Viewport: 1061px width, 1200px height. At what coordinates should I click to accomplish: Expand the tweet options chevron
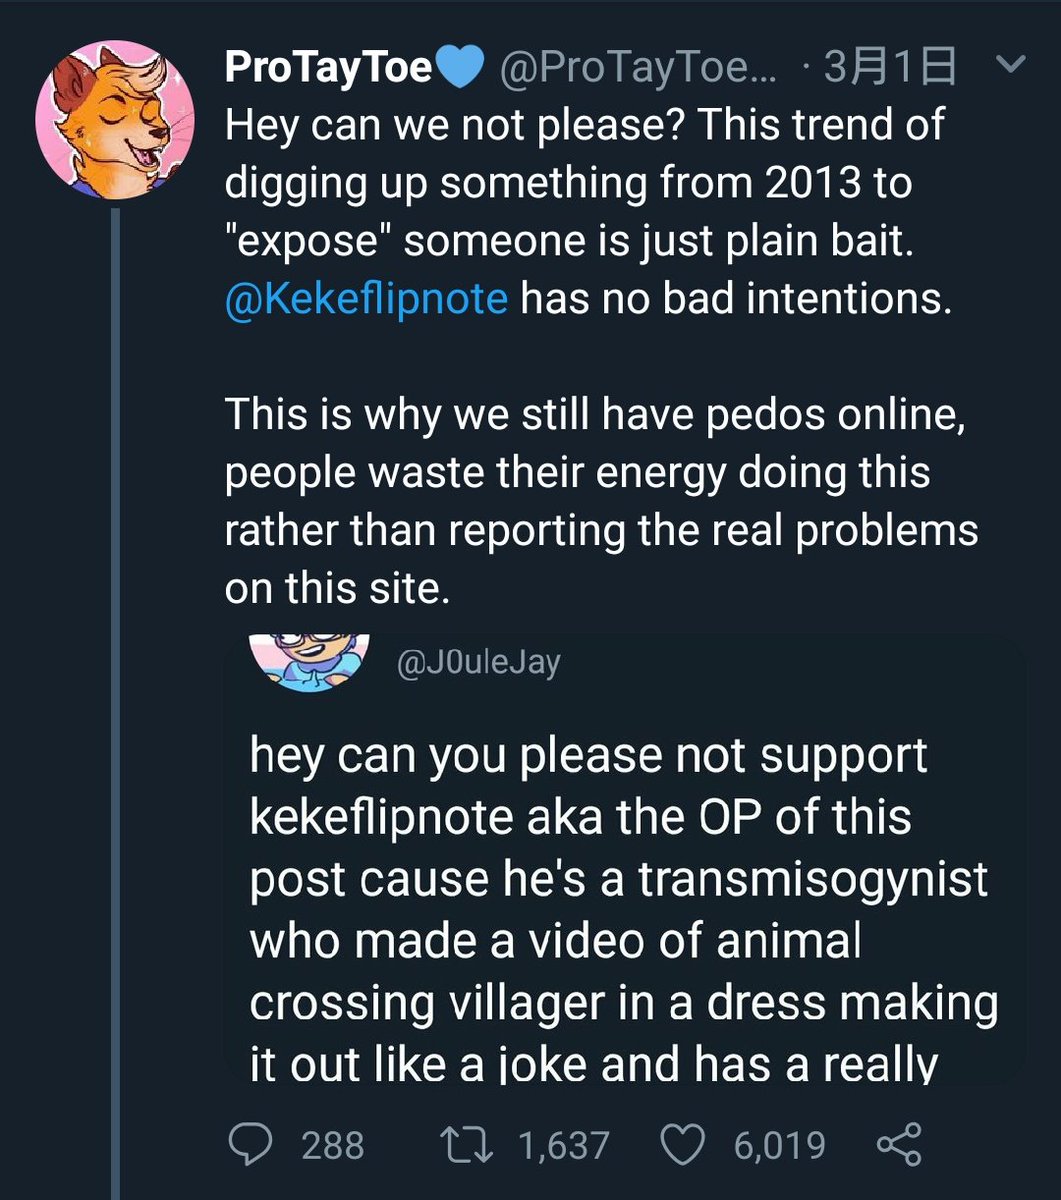tap(1011, 66)
